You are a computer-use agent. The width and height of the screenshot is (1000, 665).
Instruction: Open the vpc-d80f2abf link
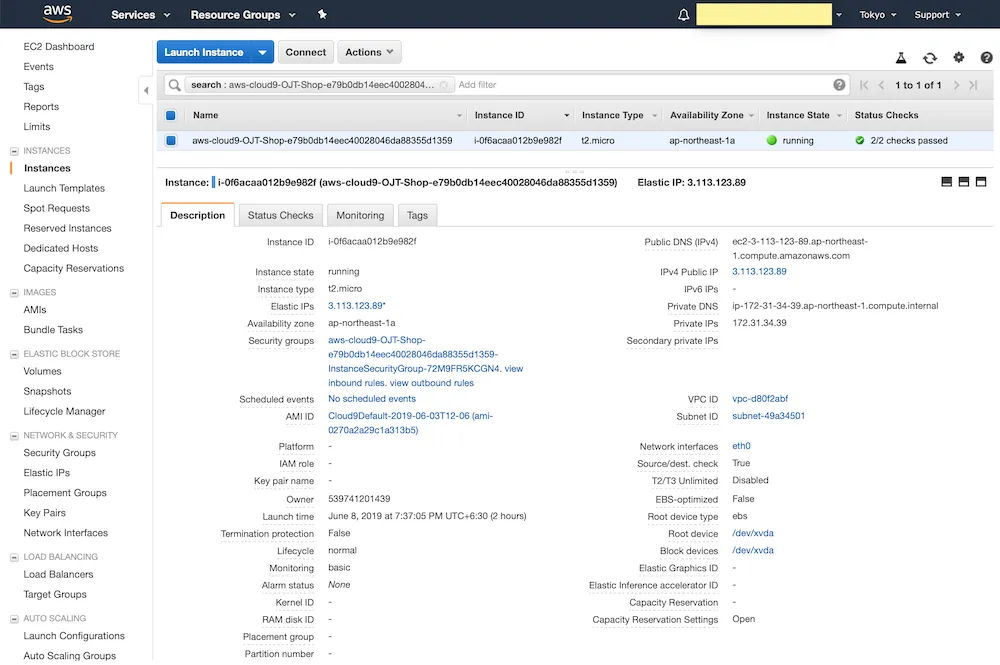[x=760, y=399]
